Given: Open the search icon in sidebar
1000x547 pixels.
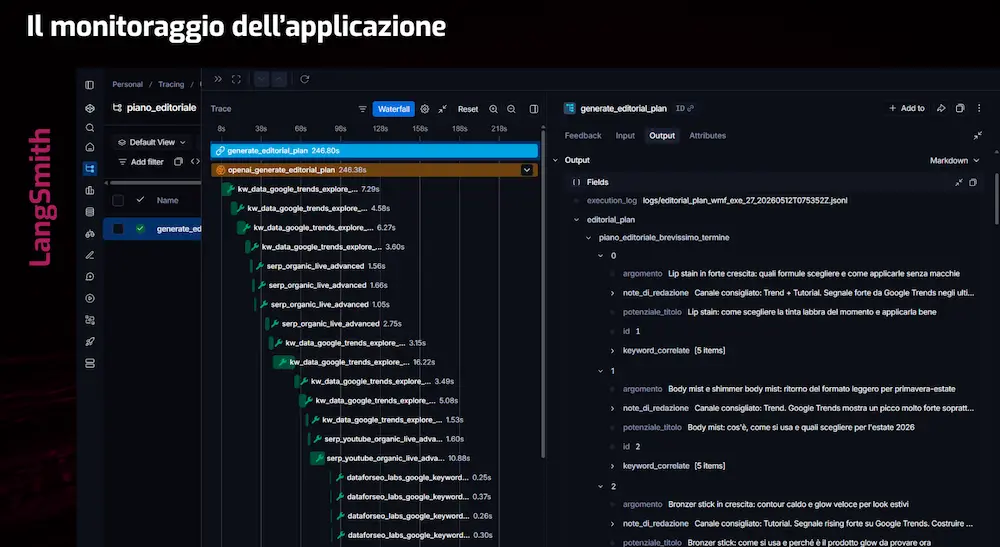Looking at the screenshot, I should (90, 128).
